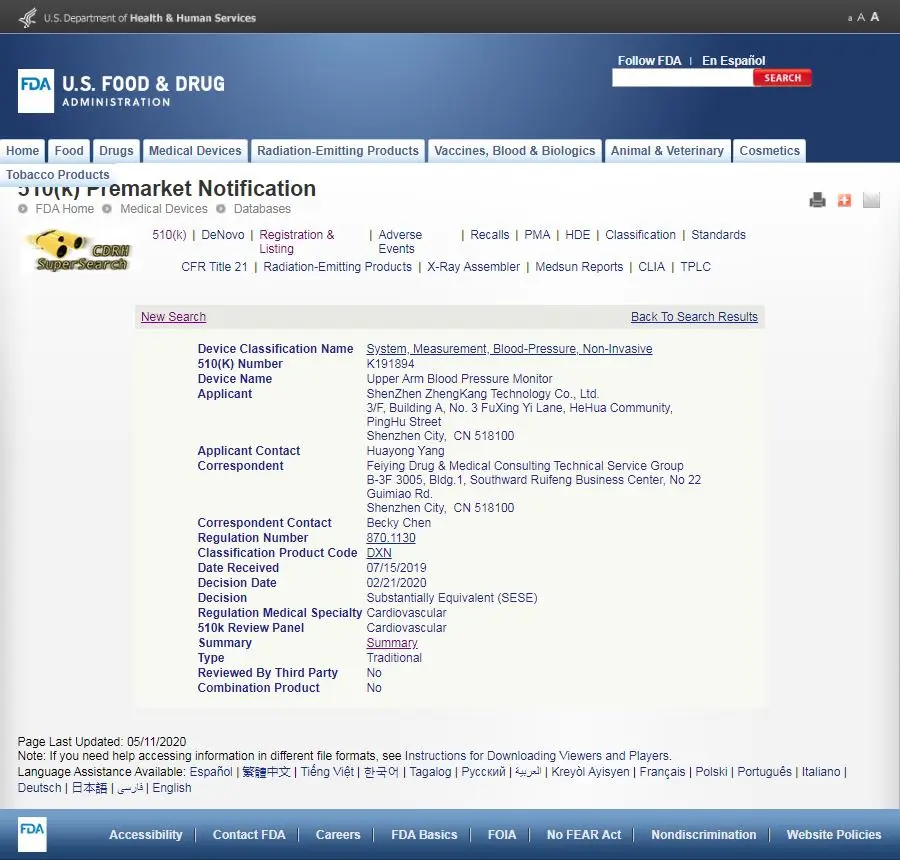The image size is (900, 860).
Task: Open FDA Basics footer link
Action: tap(424, 835)
